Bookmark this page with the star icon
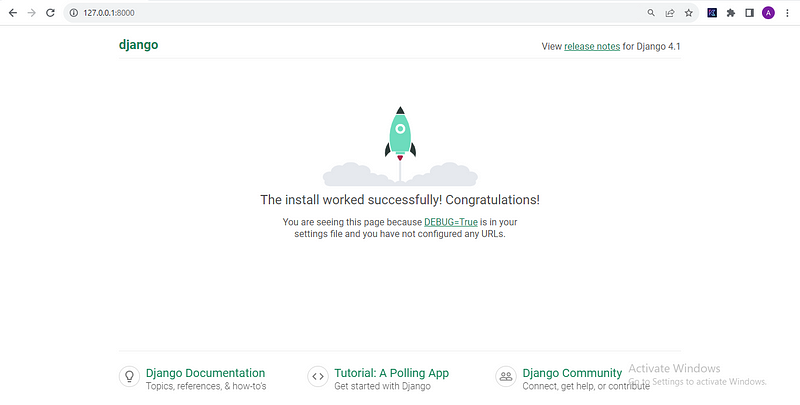 click(x=689, y=13)
